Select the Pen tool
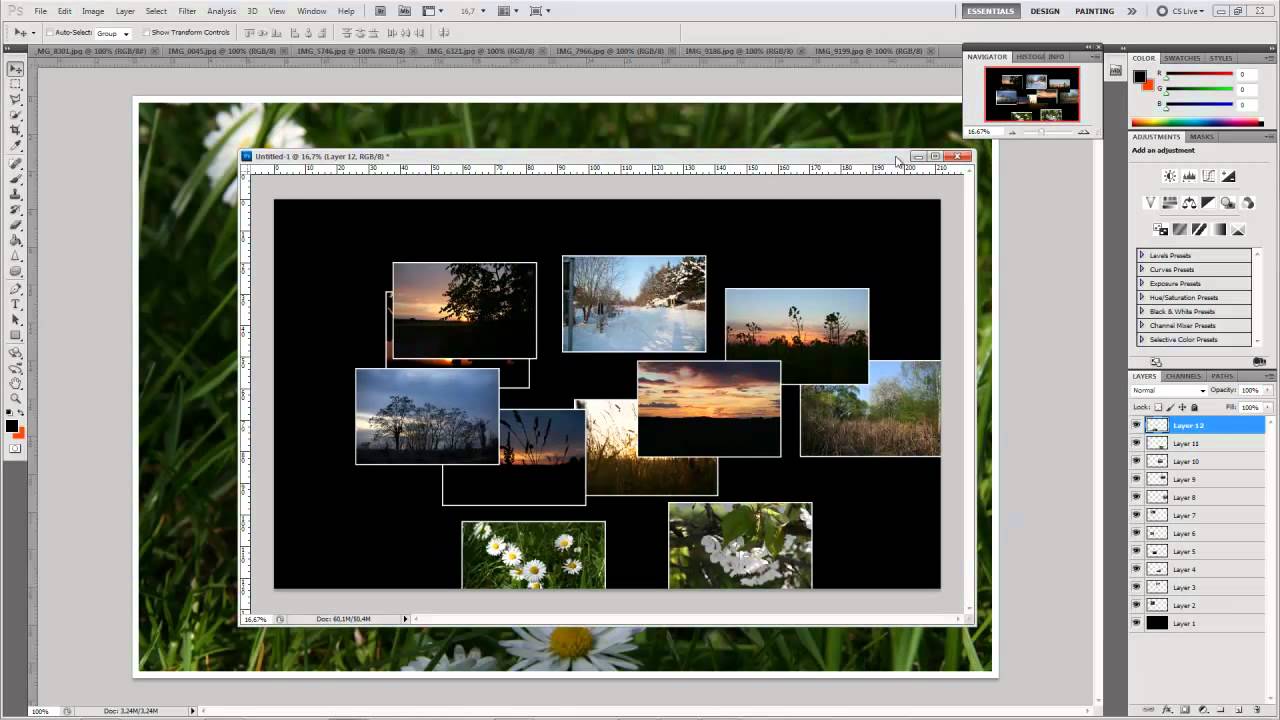Screen dimensions: 1280x720 16,288
